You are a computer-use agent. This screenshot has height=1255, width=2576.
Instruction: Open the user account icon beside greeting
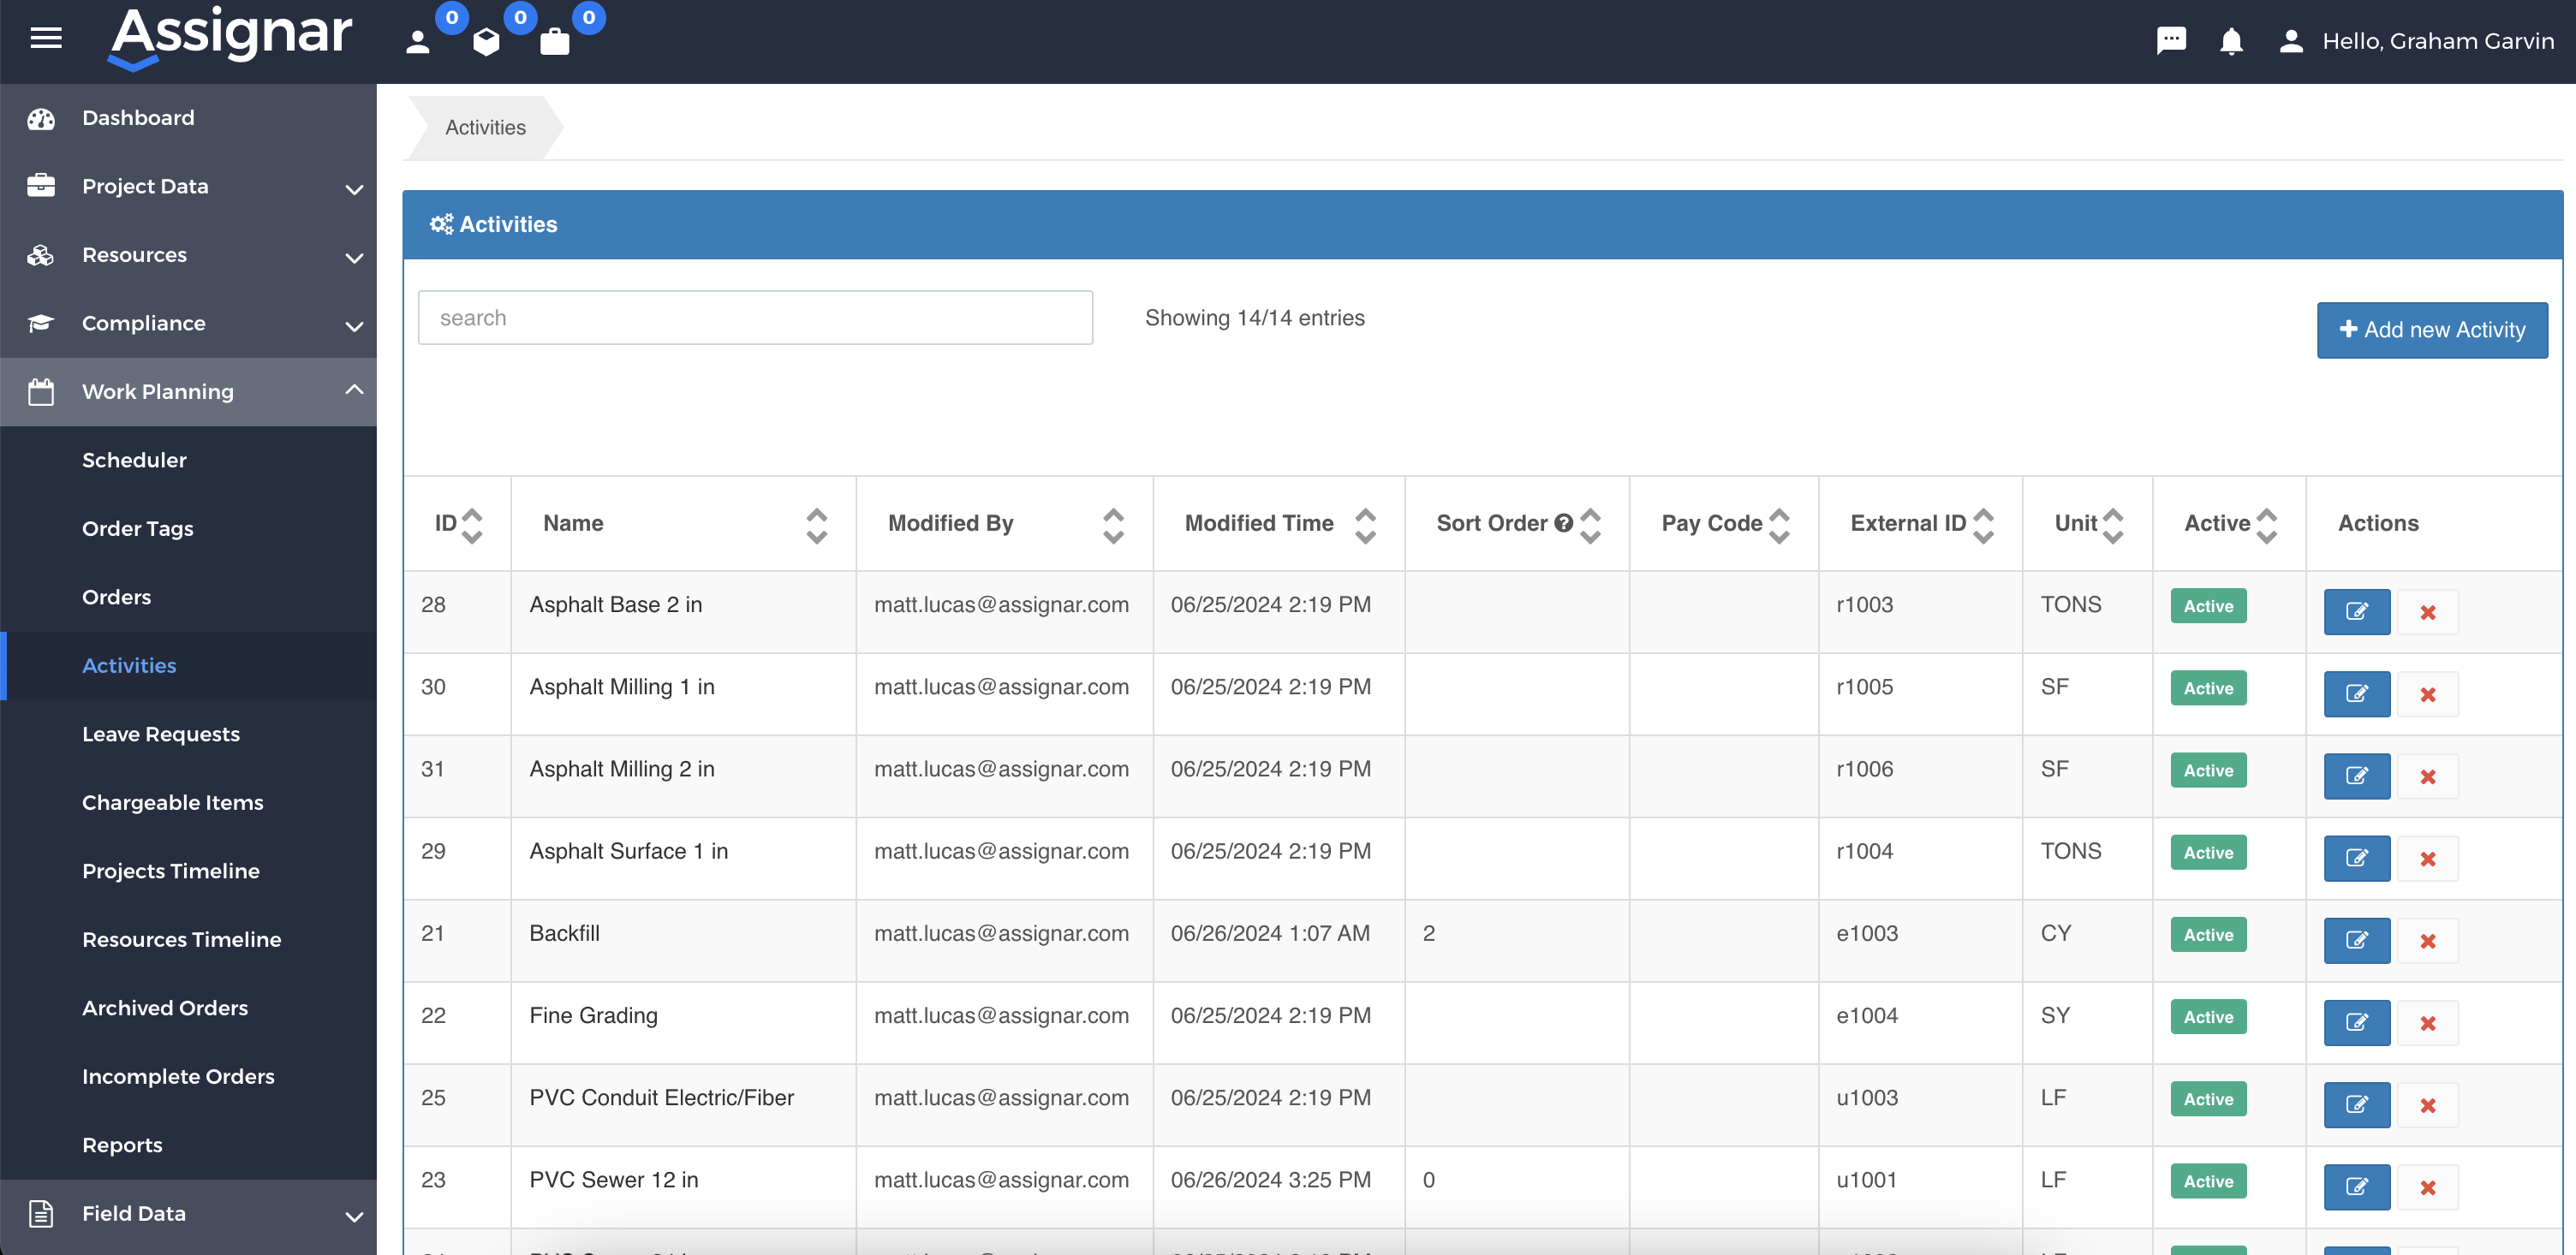coord(2291,41)
